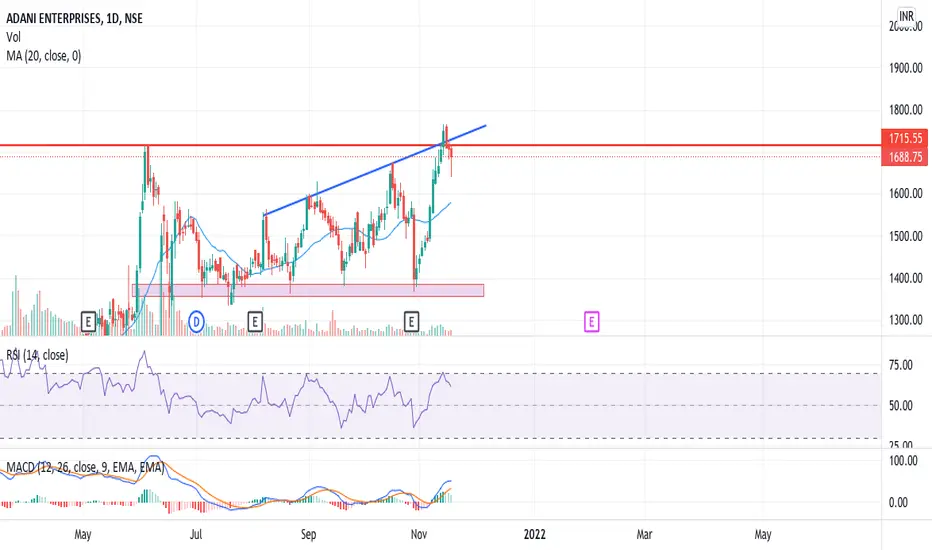
Task: Click the 1600.00 price axis label
Action: (x=906, y=194)
